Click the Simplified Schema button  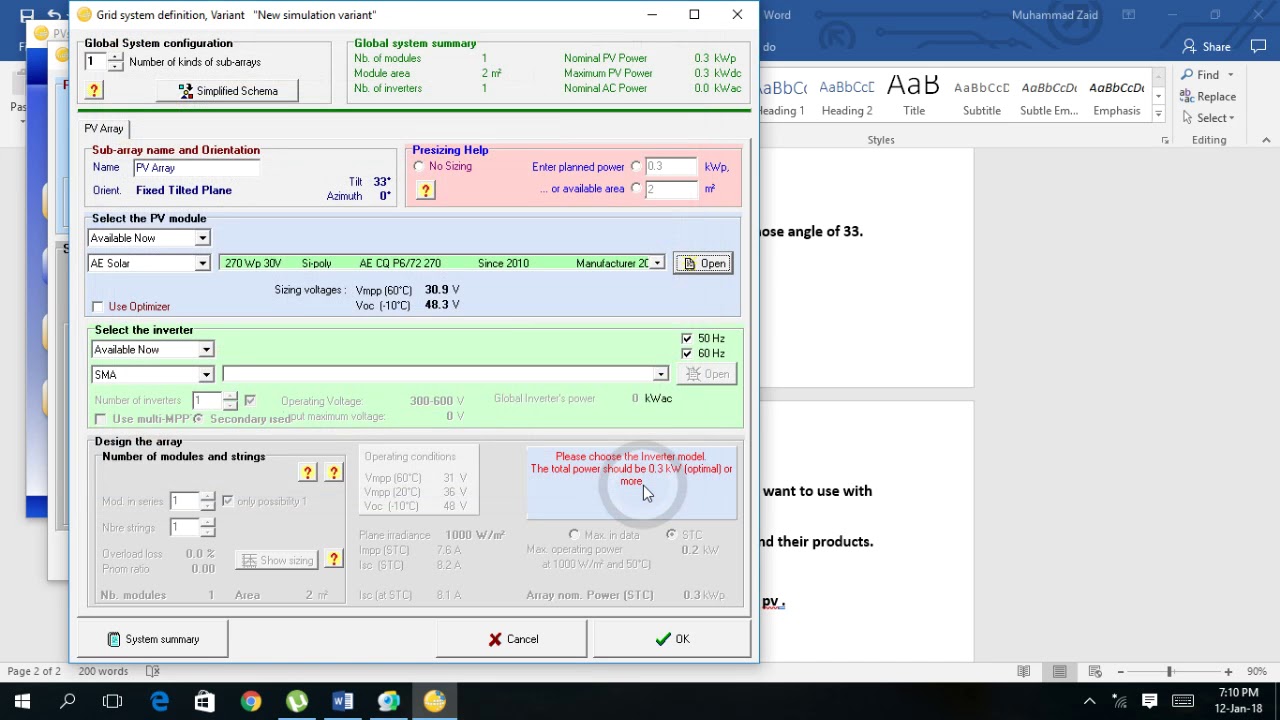pyautogui.click(x=228, y=91)
